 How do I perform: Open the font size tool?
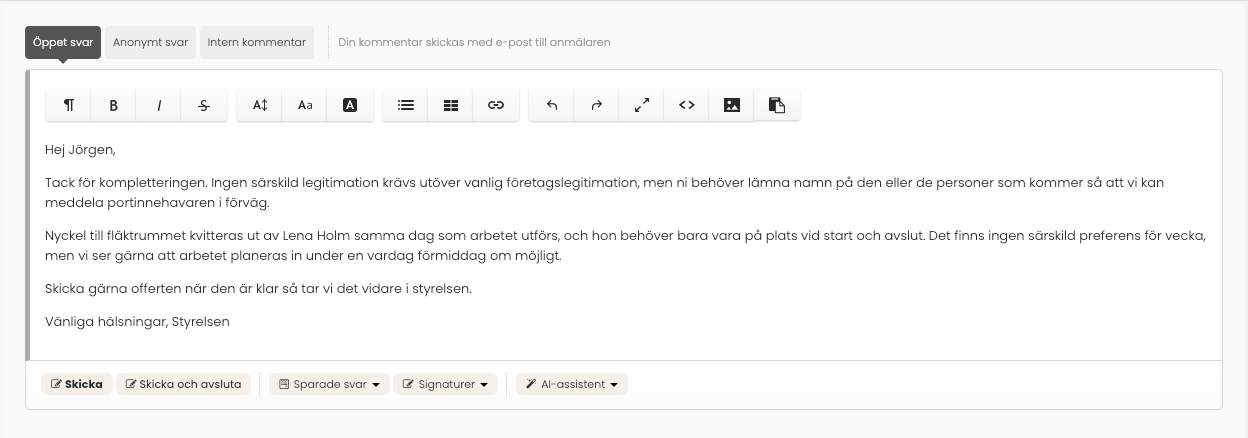(x=305, y=105)
